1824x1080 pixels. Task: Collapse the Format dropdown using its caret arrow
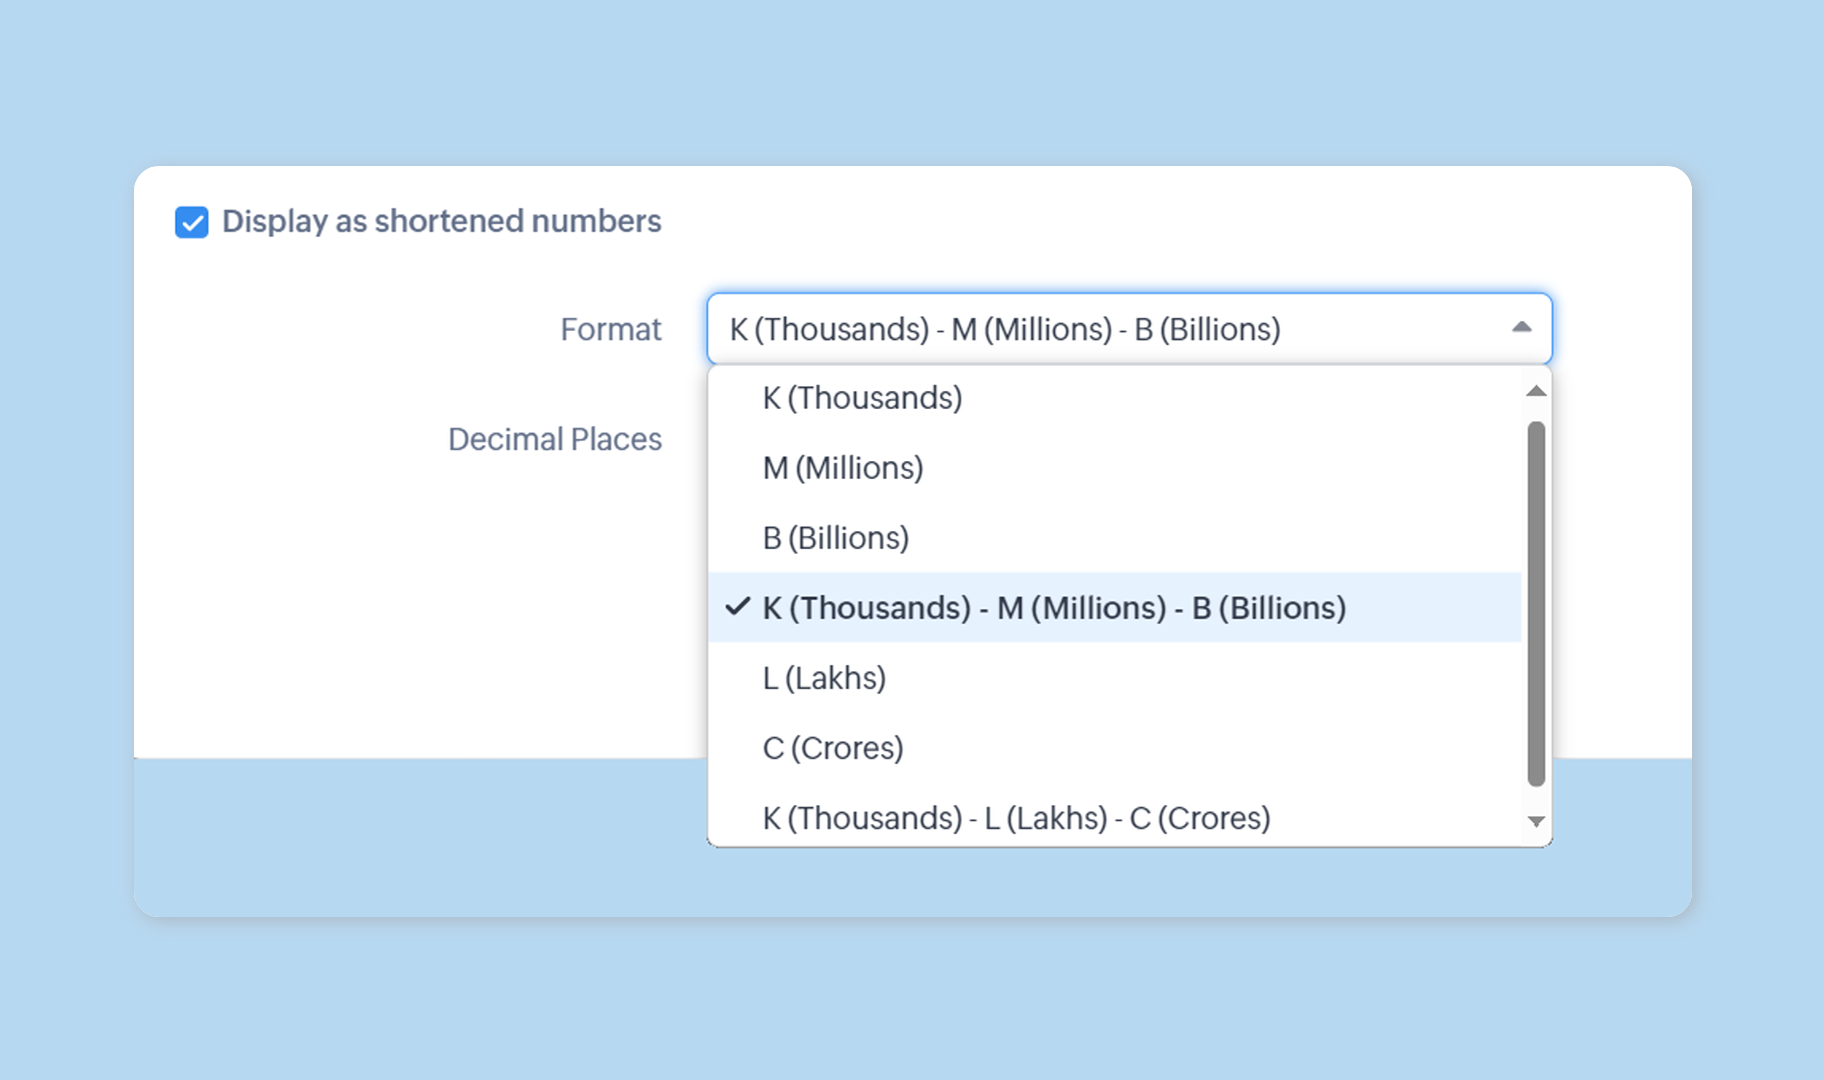tap(1521, 328)
